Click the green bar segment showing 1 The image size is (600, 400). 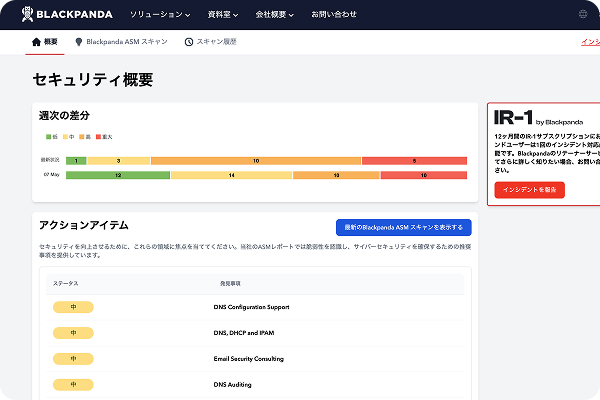pyautogui.click(x=76, y=161)
